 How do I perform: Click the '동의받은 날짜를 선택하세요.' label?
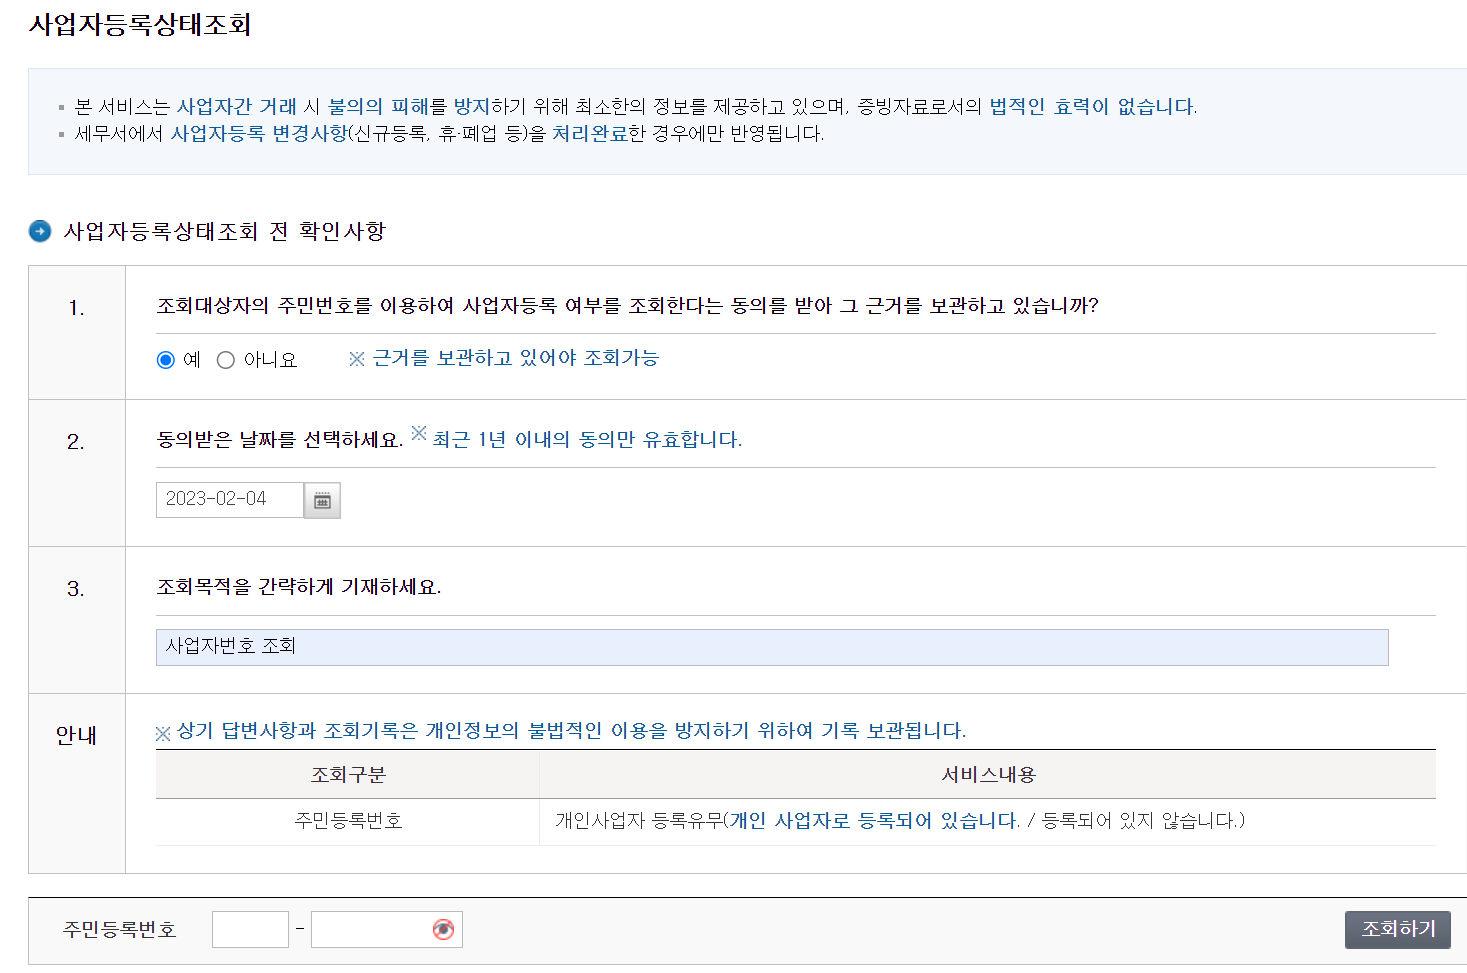(x=280, y=440)
